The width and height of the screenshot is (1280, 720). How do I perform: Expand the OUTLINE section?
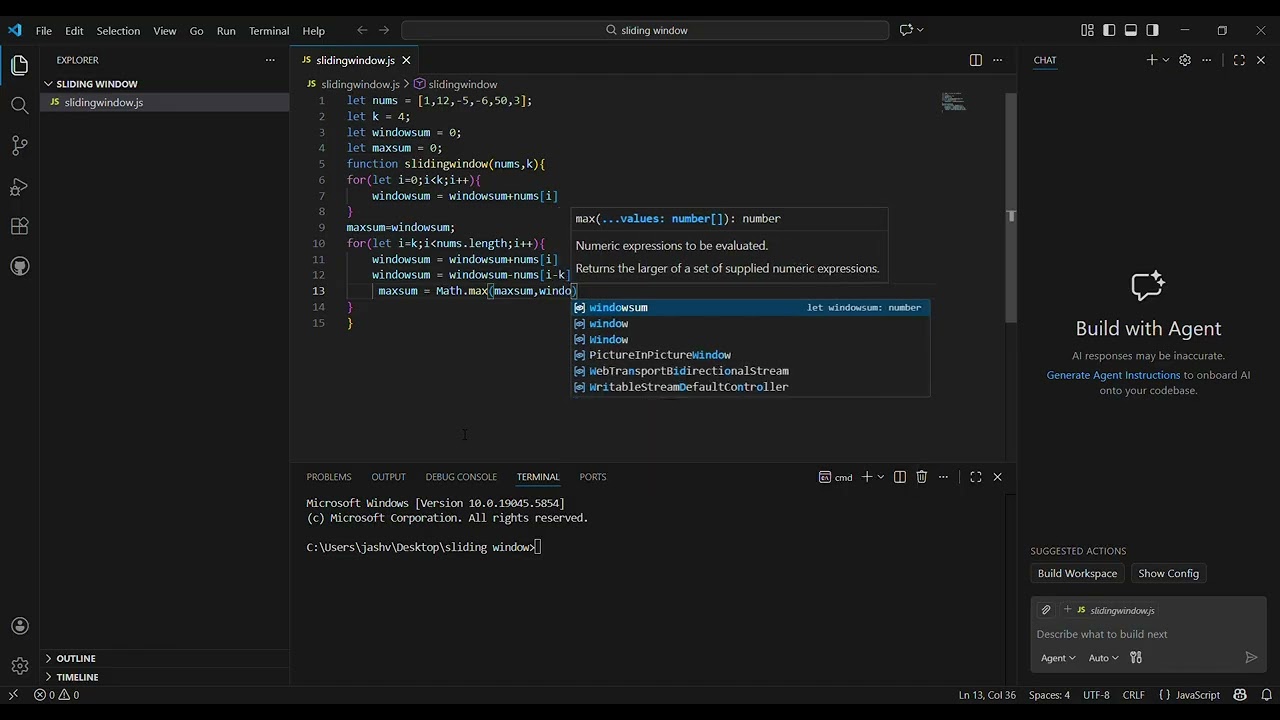[x=164, y=658]
